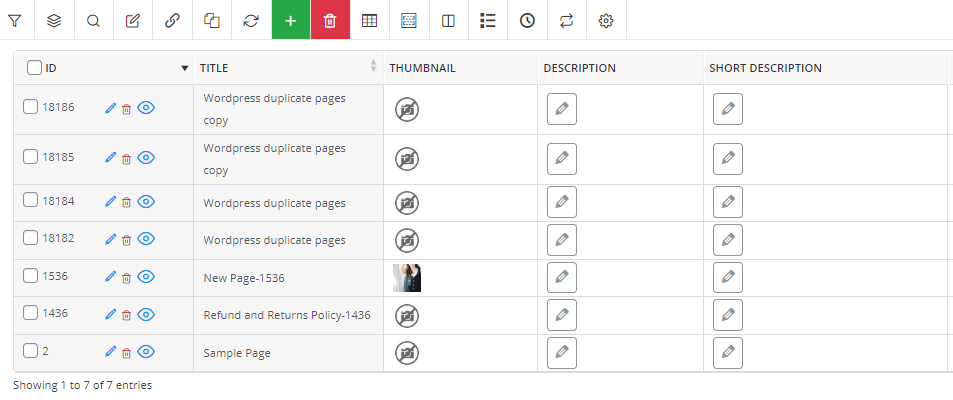Sort by the TITLE column arrows
Image resolution: width=953 pixels, height=400 pixels.
pyautogui.click(x=373, y=66)
